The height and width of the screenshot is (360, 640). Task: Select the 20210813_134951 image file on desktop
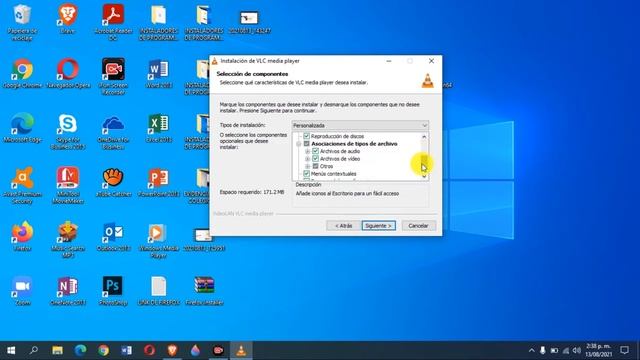point(204,240)
